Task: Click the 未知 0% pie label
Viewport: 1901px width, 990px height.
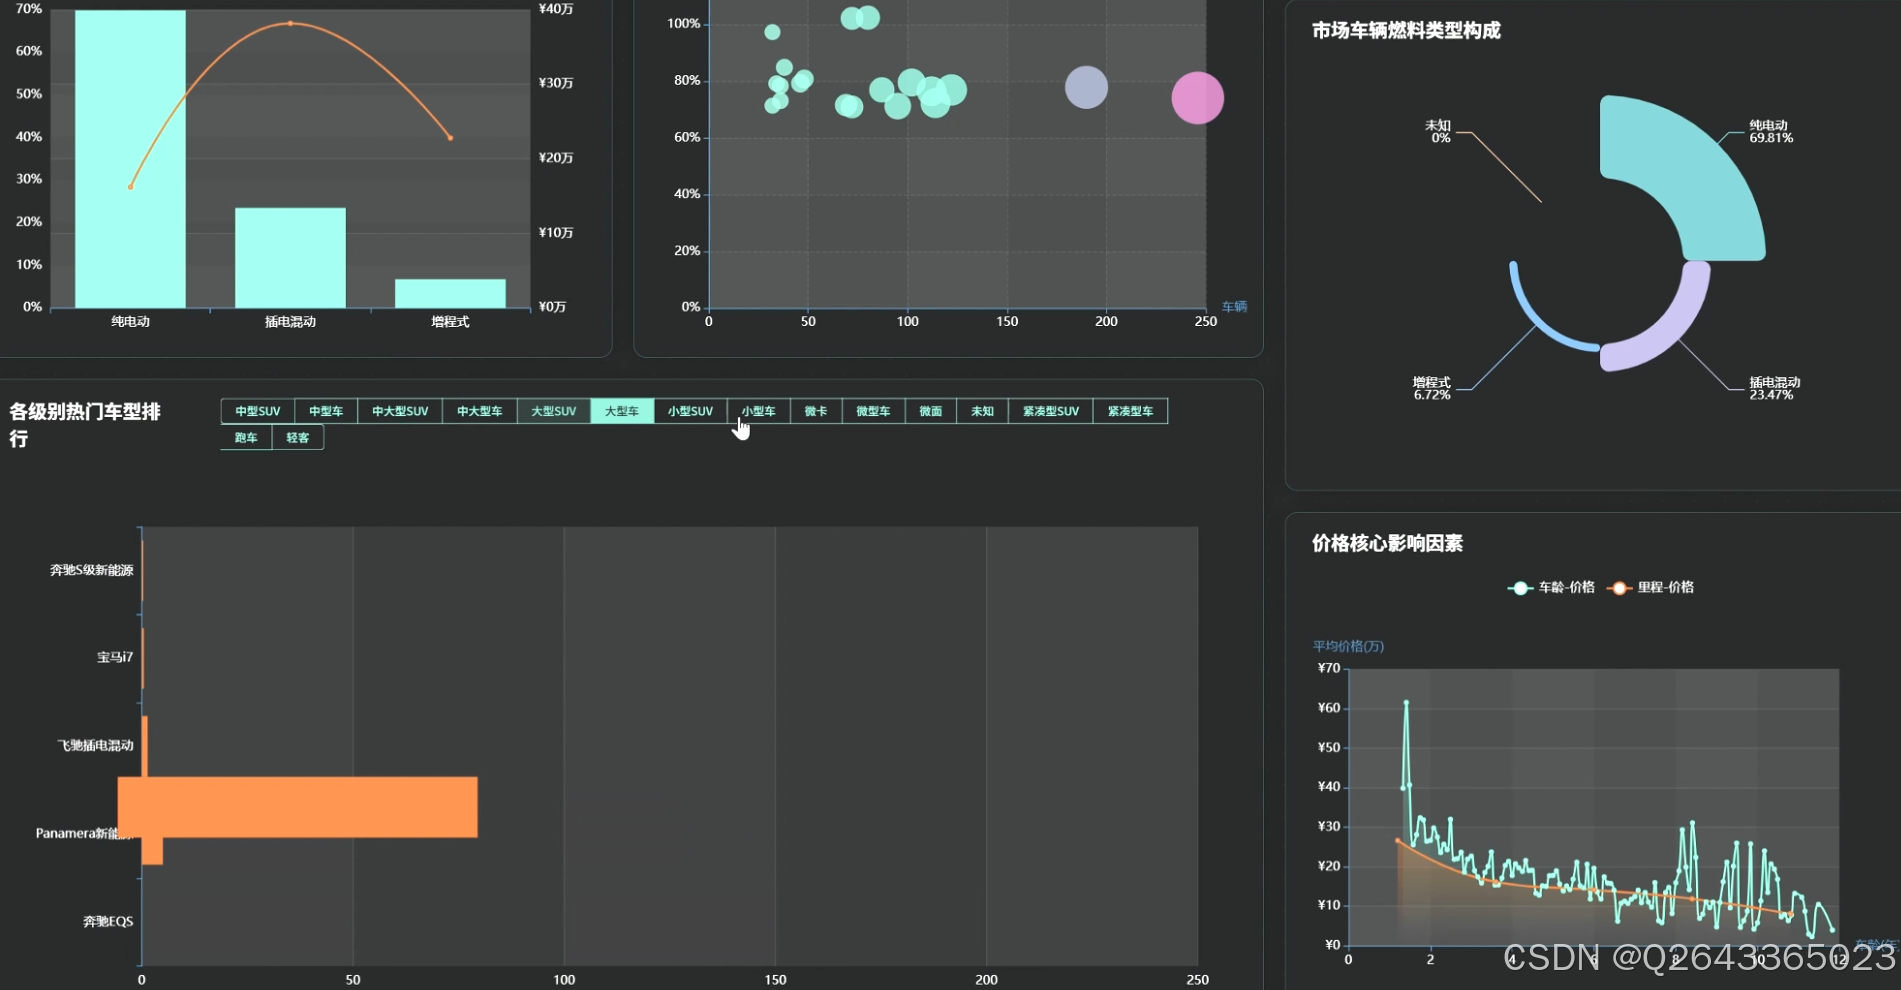Action: pyautogui.click(x=1438, y=131)
